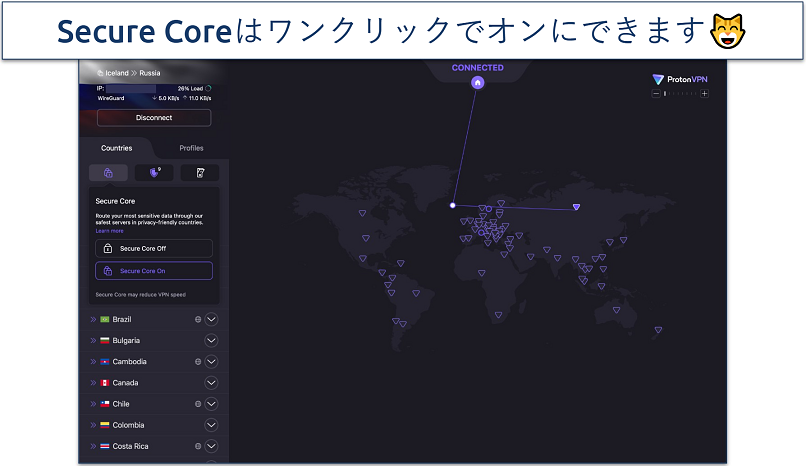This screenshot has width=806, height=466.
Task: Expand the Canada server list
Action: point(211,383)
